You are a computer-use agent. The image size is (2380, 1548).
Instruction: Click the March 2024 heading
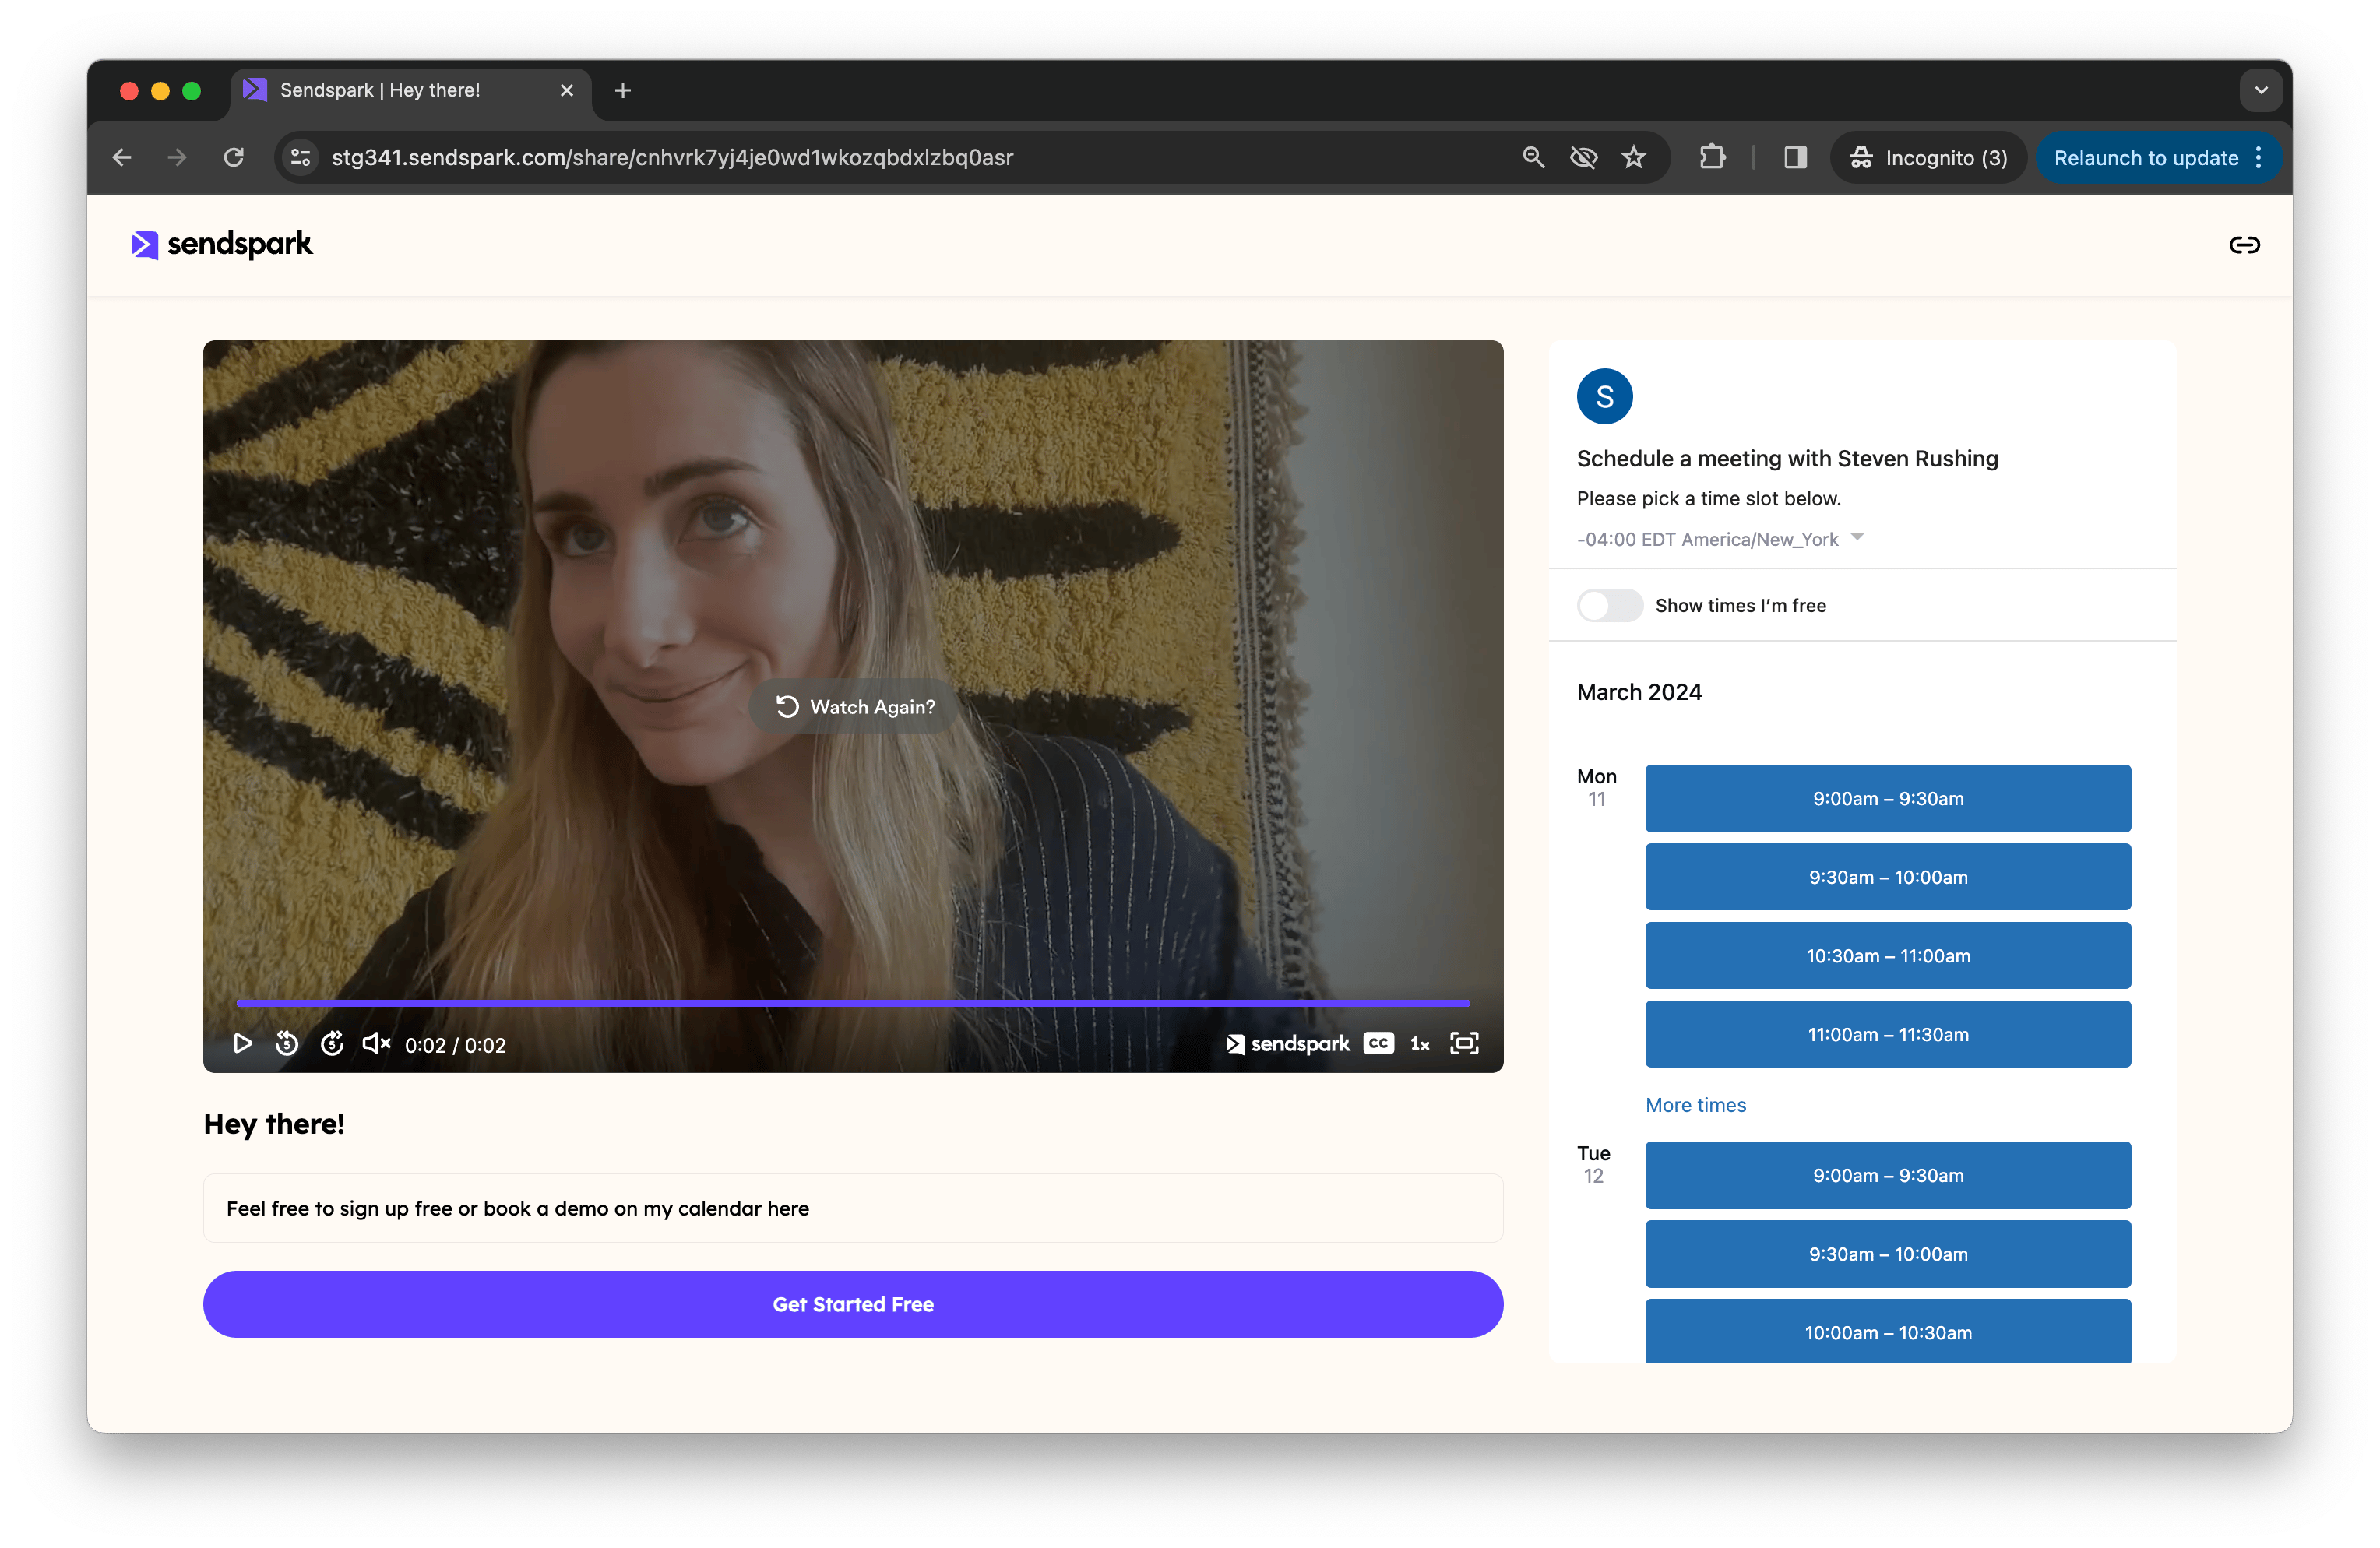[1639, 692]
